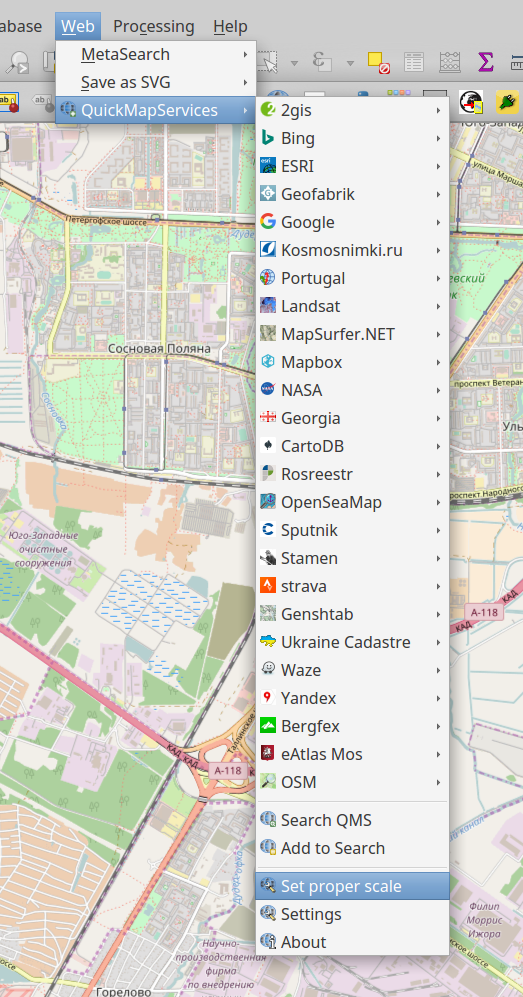This screenshot has height=997, width=523.
Task: Click the 'Сосновая Поляна' map label
Action: click(159, 348)
